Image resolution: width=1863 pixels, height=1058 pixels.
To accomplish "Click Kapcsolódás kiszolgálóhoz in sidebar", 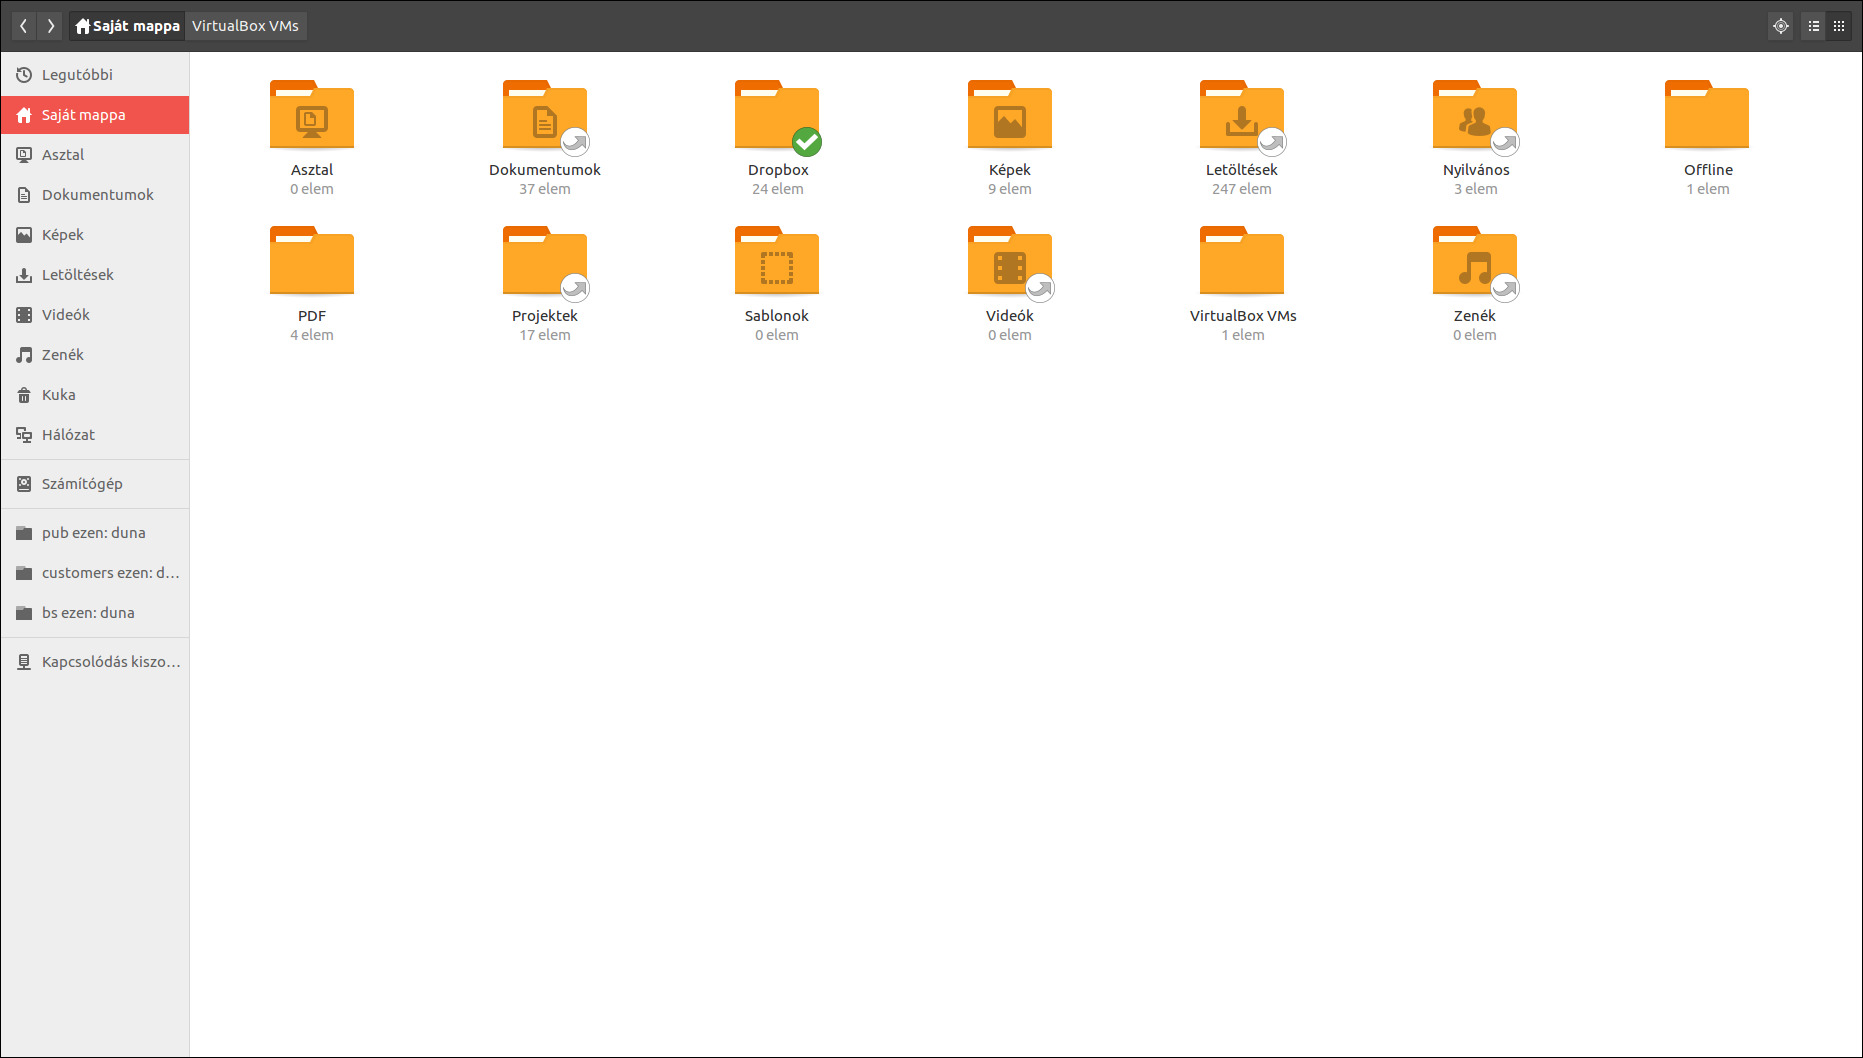I will 95,662.
